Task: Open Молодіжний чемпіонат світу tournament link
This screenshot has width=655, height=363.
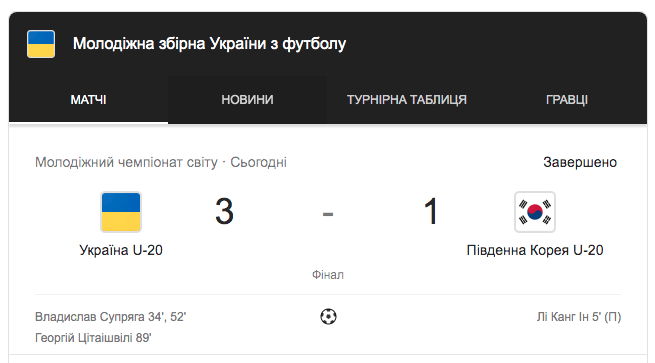Action: (126, 162)
